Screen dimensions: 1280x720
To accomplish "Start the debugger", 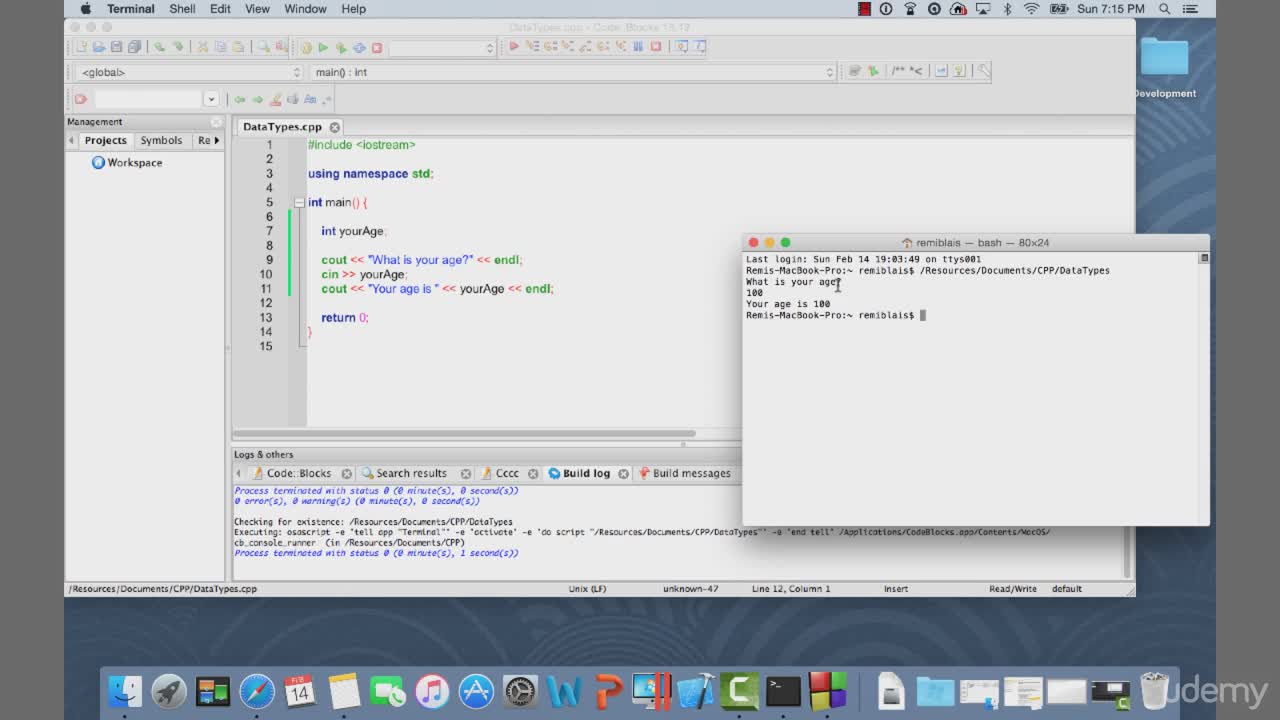I will (x=514, y=46).
